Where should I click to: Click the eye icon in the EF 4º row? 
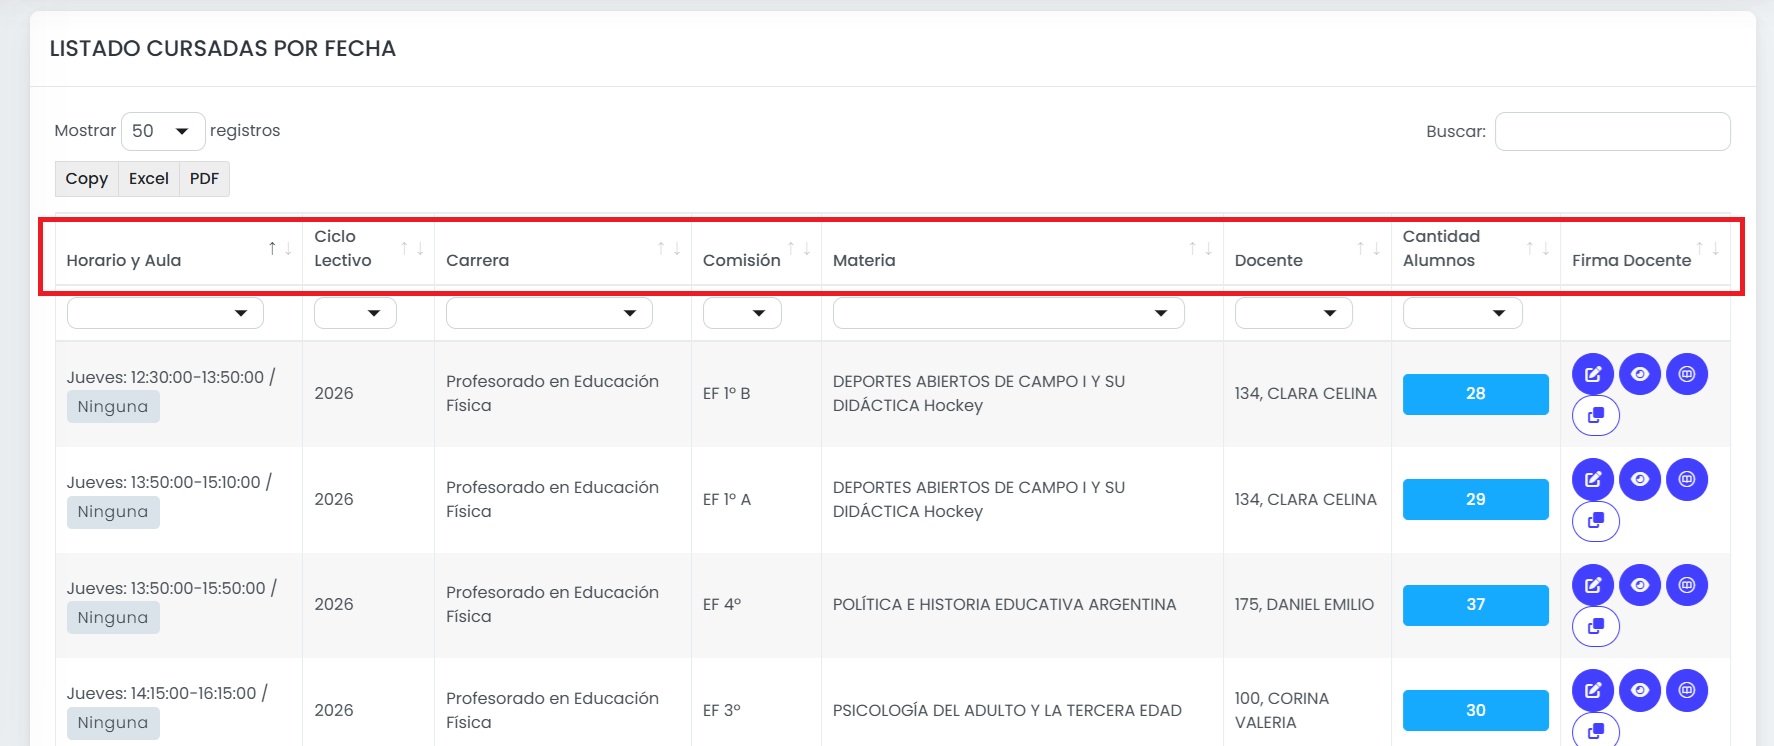(1640, 585)
